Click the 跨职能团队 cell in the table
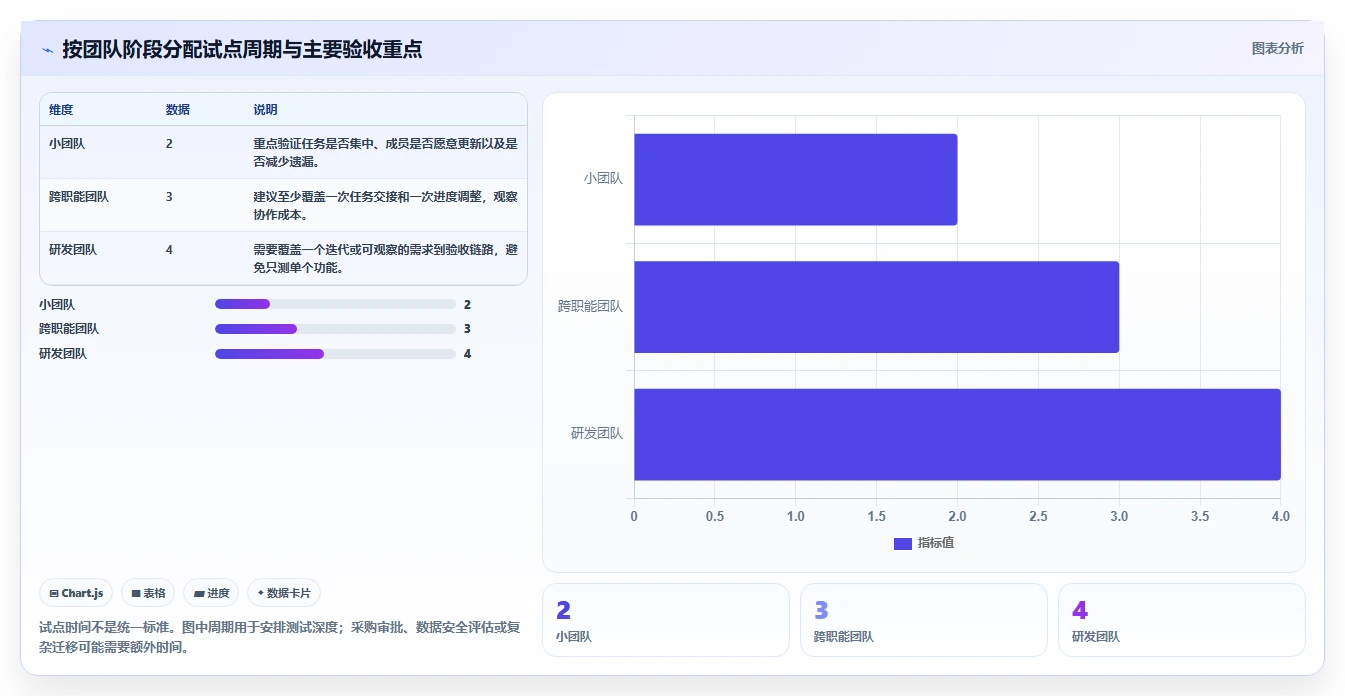This screenshot has width=1345, height=696. click(x=79, y=197)
